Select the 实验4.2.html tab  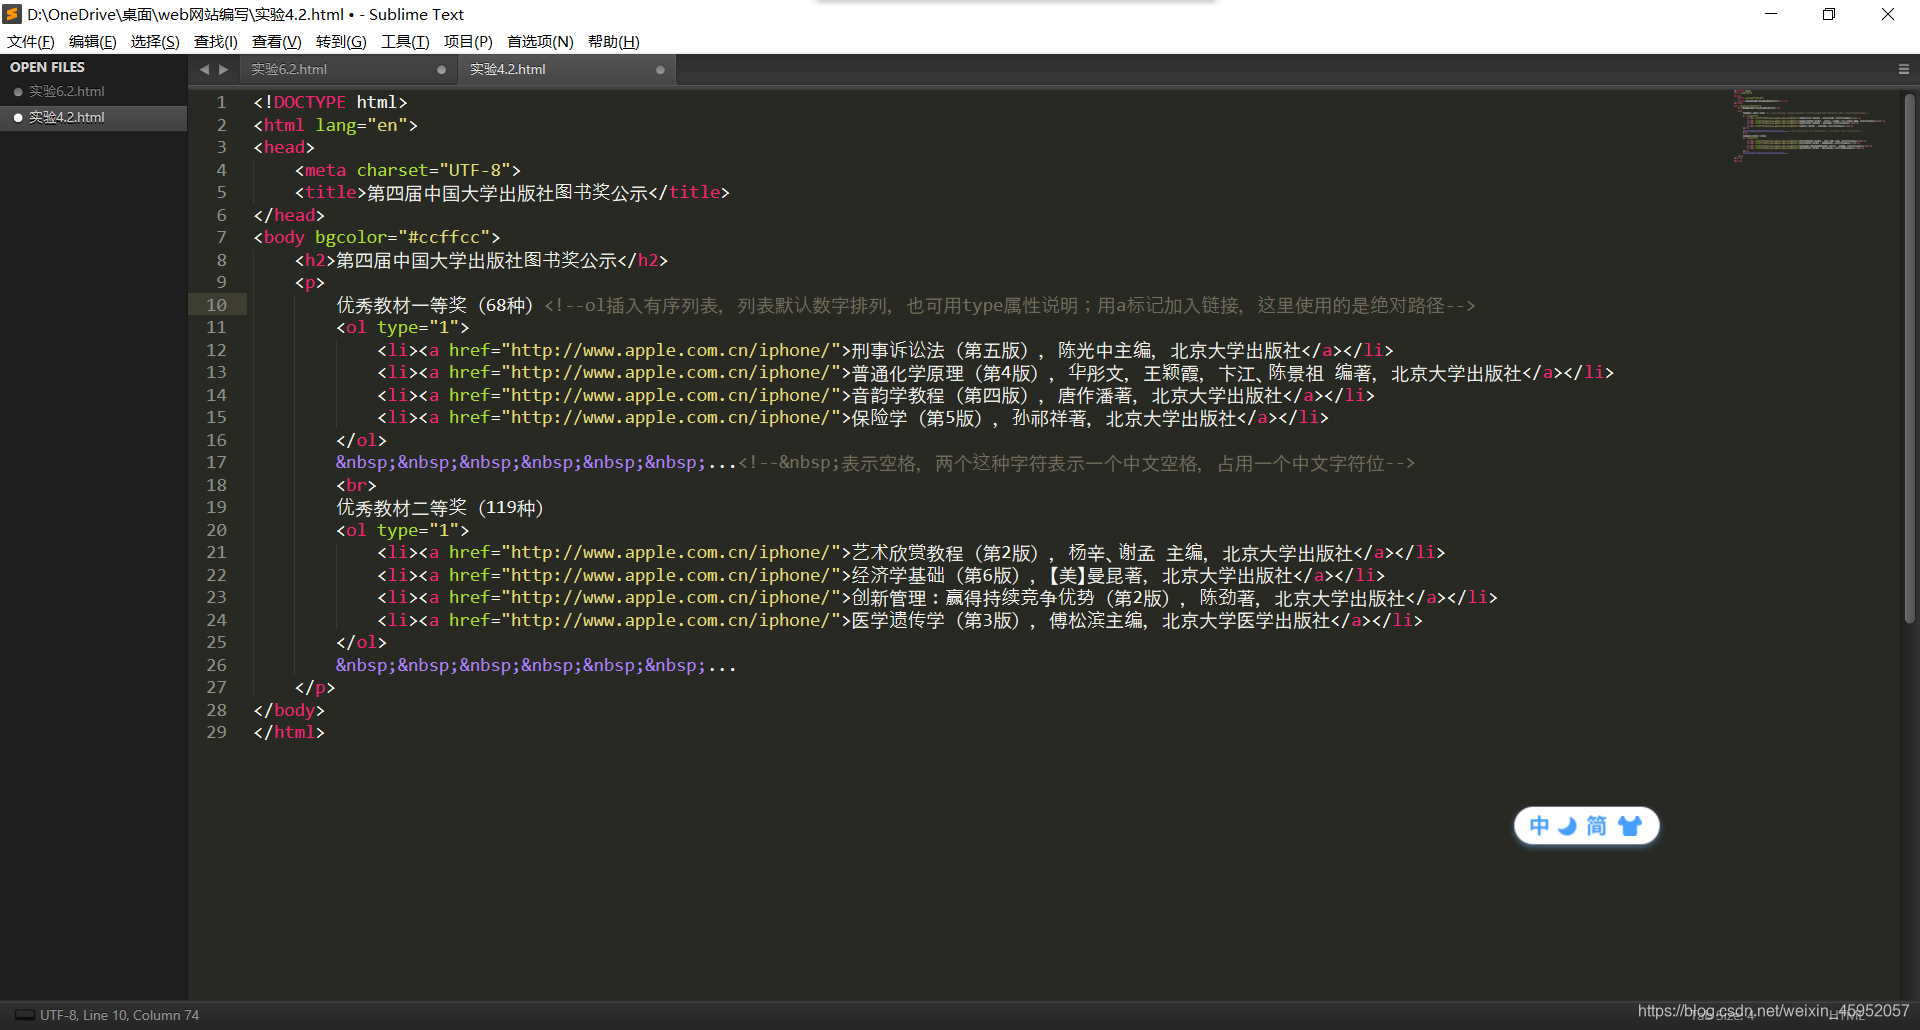[568, 70]
